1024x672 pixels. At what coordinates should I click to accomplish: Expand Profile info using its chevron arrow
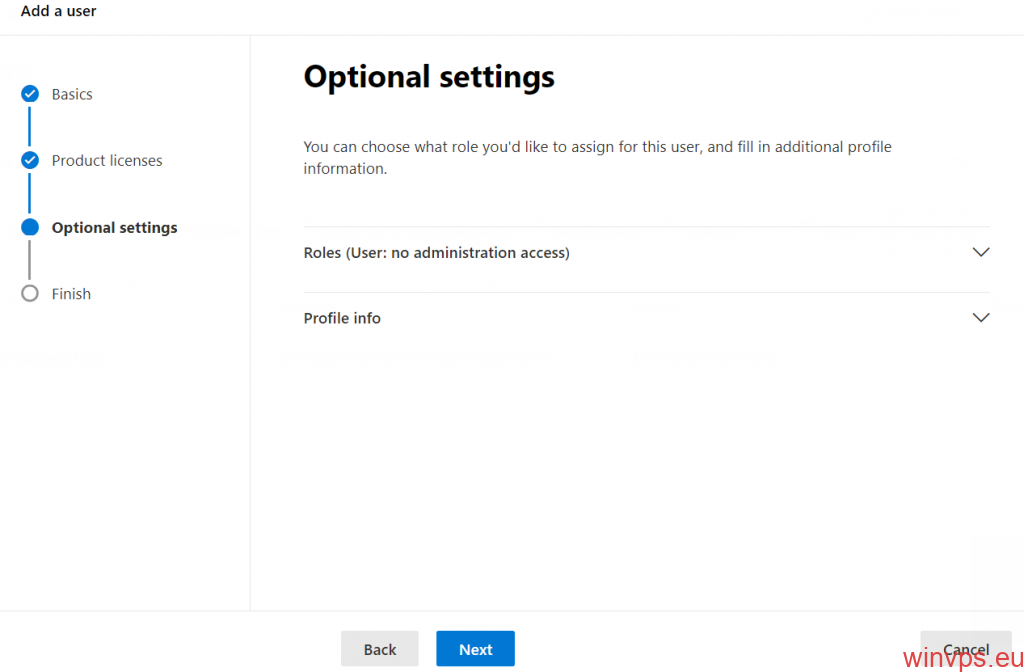[x=980, y=318]
